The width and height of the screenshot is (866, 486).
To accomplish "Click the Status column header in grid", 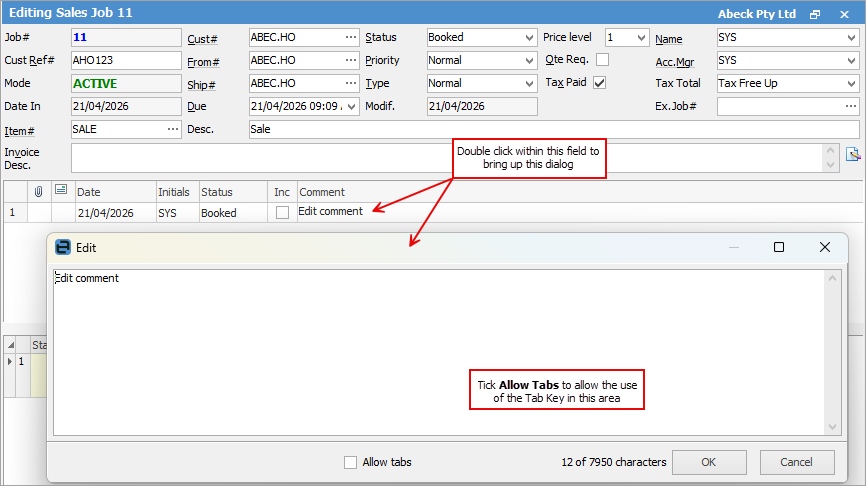I will click(x=233, y=192).
